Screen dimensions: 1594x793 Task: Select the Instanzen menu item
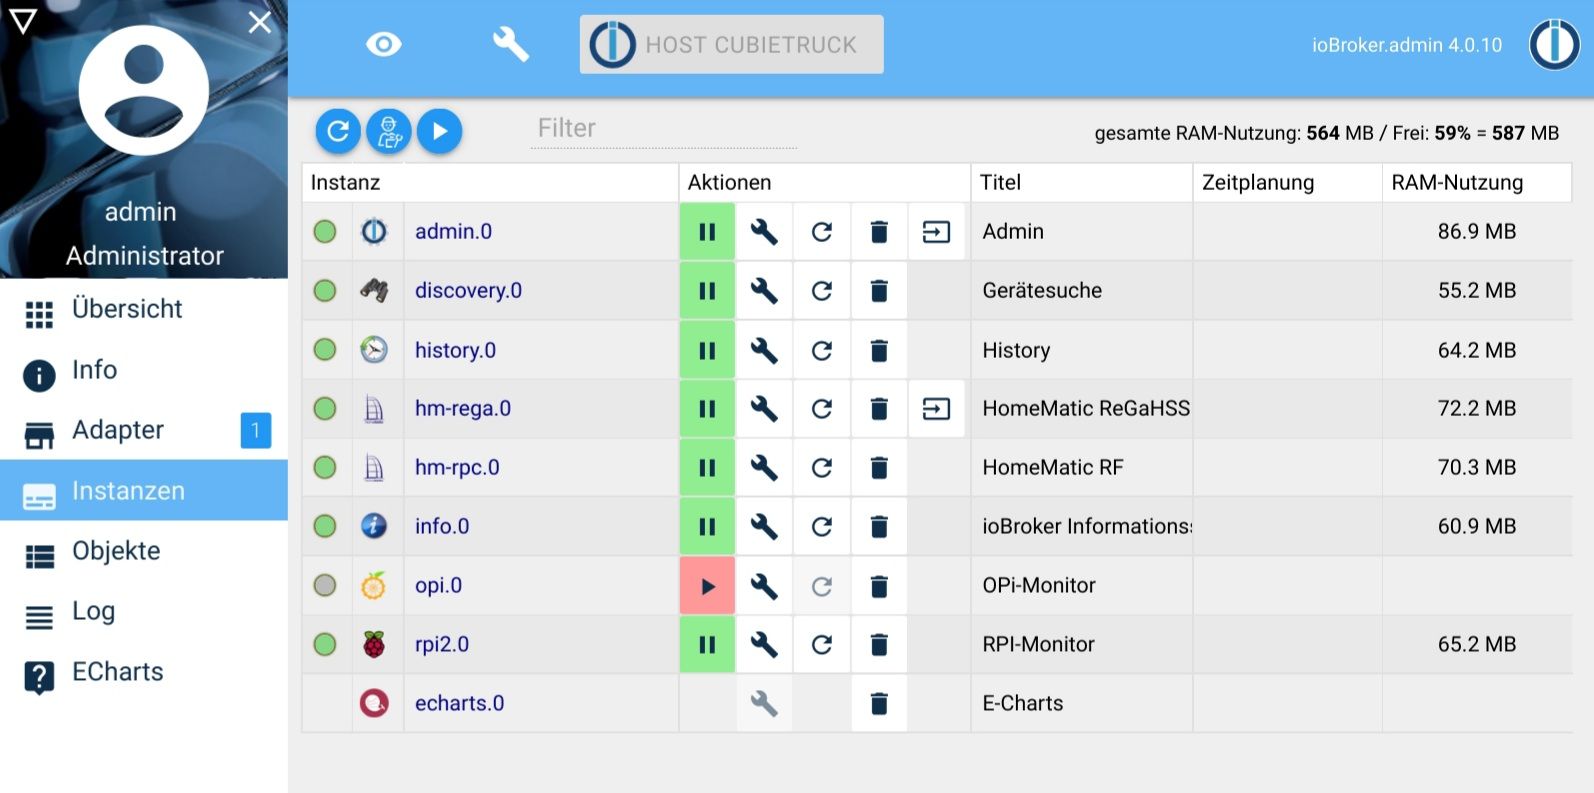[x=144, y=491]
